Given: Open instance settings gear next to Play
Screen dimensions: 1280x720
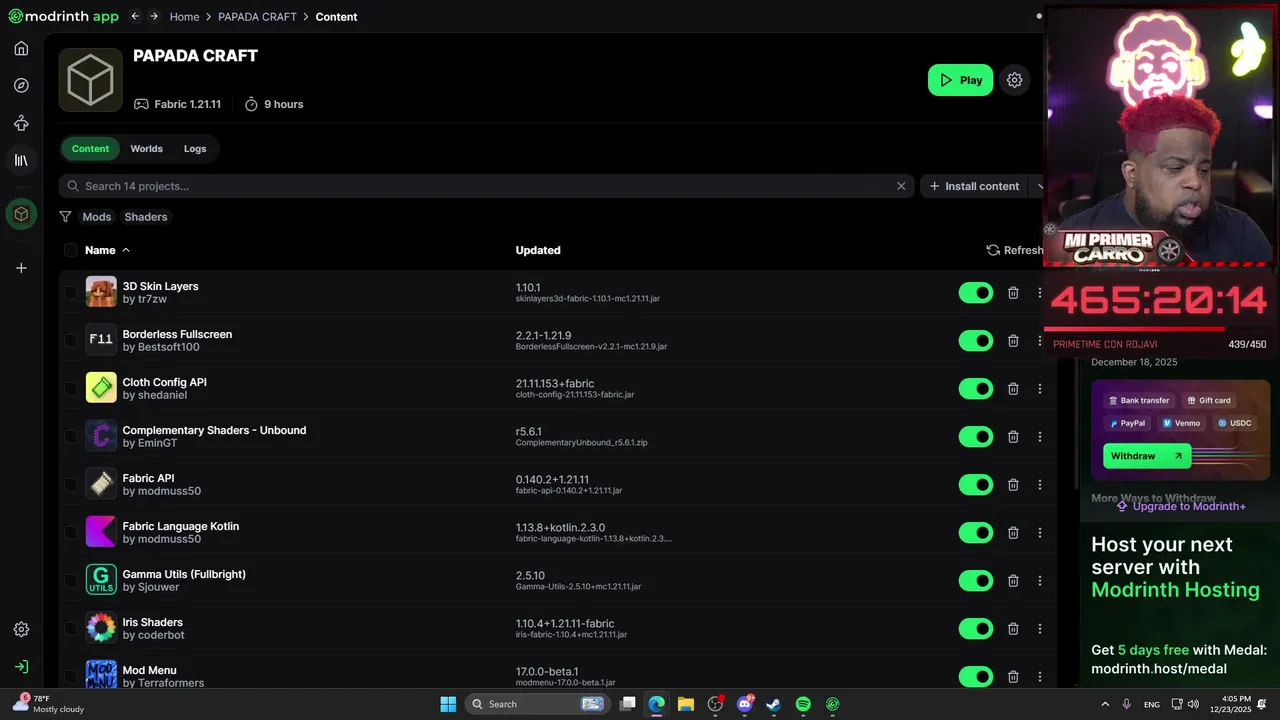Looking at the screenshot, I should point(1014,80).
